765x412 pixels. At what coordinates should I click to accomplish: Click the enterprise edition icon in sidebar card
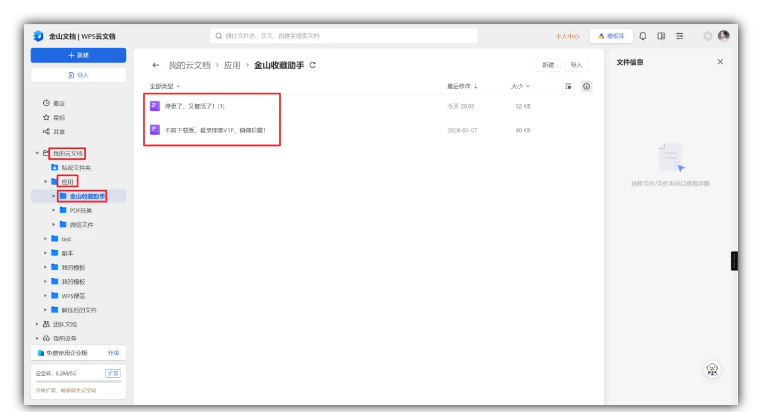point(40,353)
